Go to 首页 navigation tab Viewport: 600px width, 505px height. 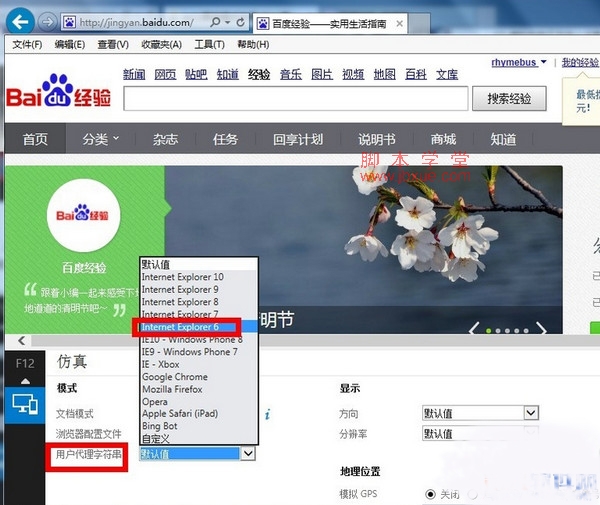pos(35,139)
